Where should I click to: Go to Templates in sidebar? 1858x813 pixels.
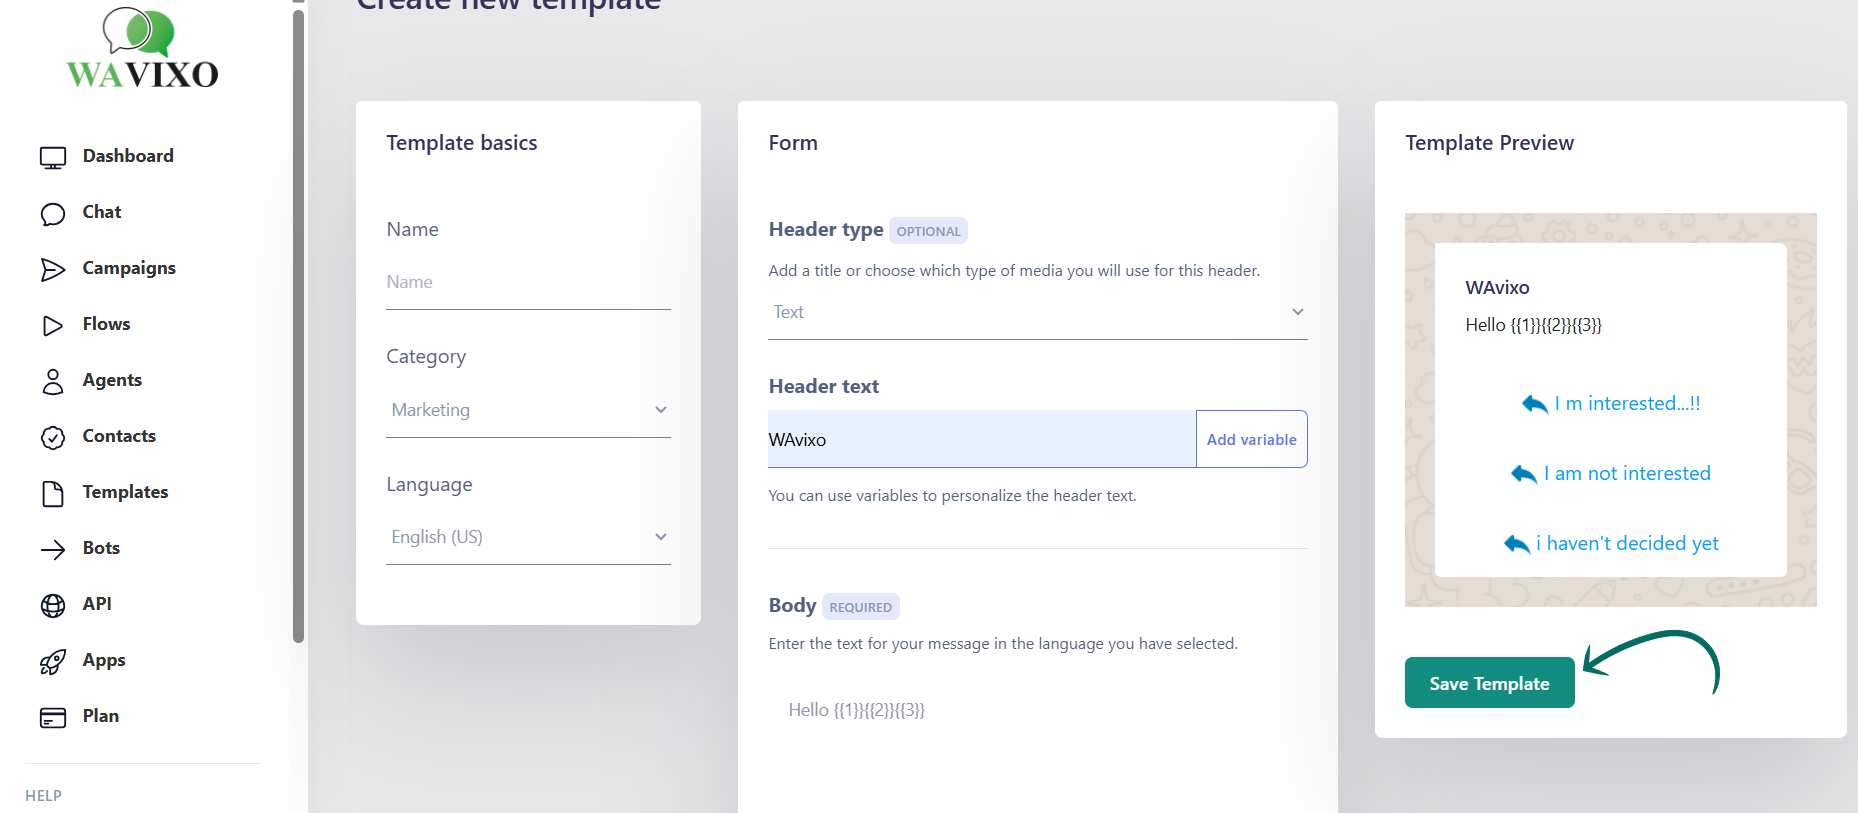(x=125, y=492)
